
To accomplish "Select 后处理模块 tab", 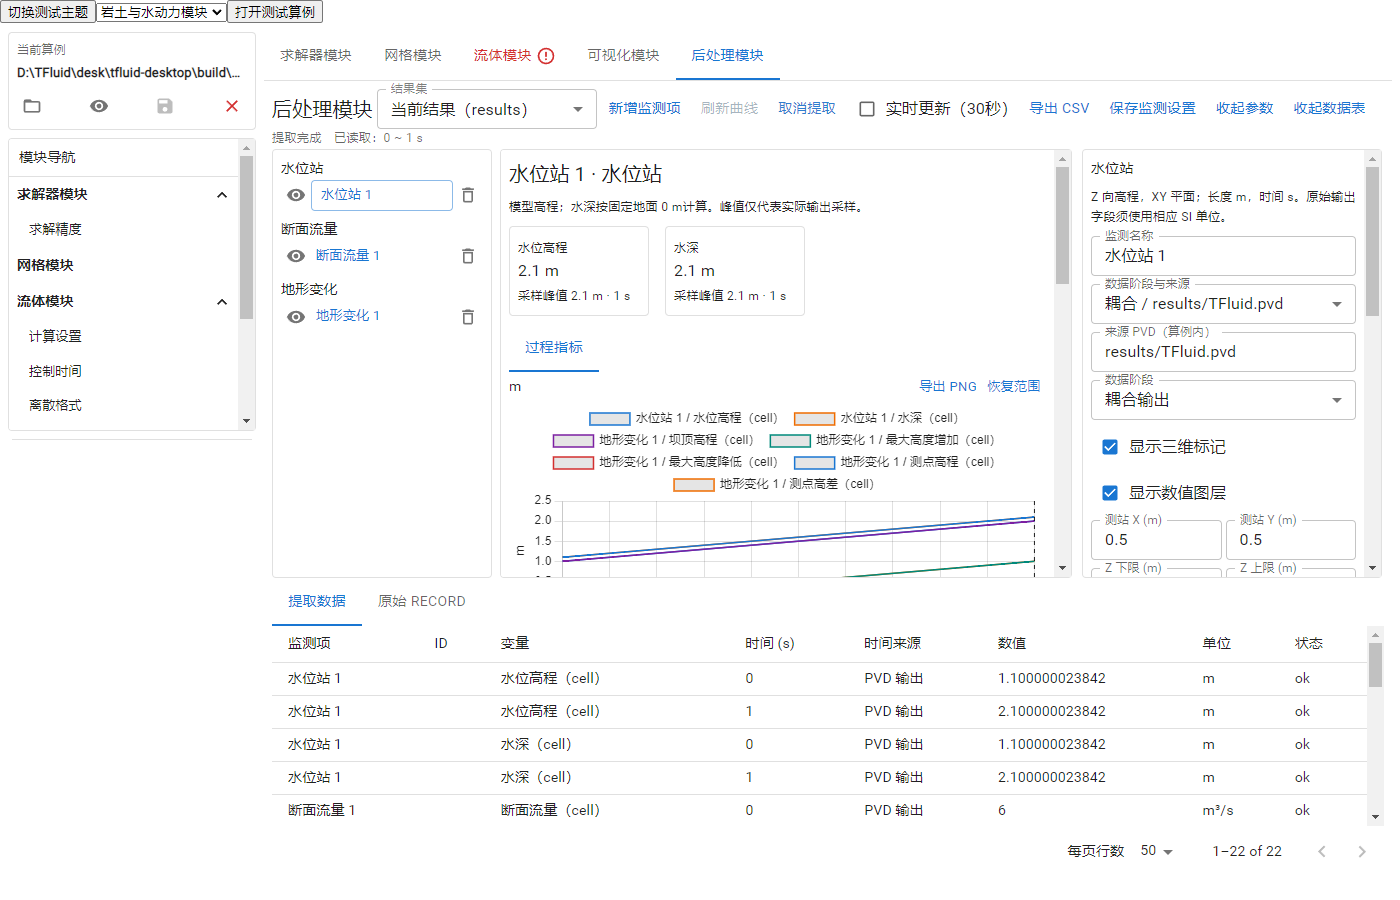I will 728,56.
